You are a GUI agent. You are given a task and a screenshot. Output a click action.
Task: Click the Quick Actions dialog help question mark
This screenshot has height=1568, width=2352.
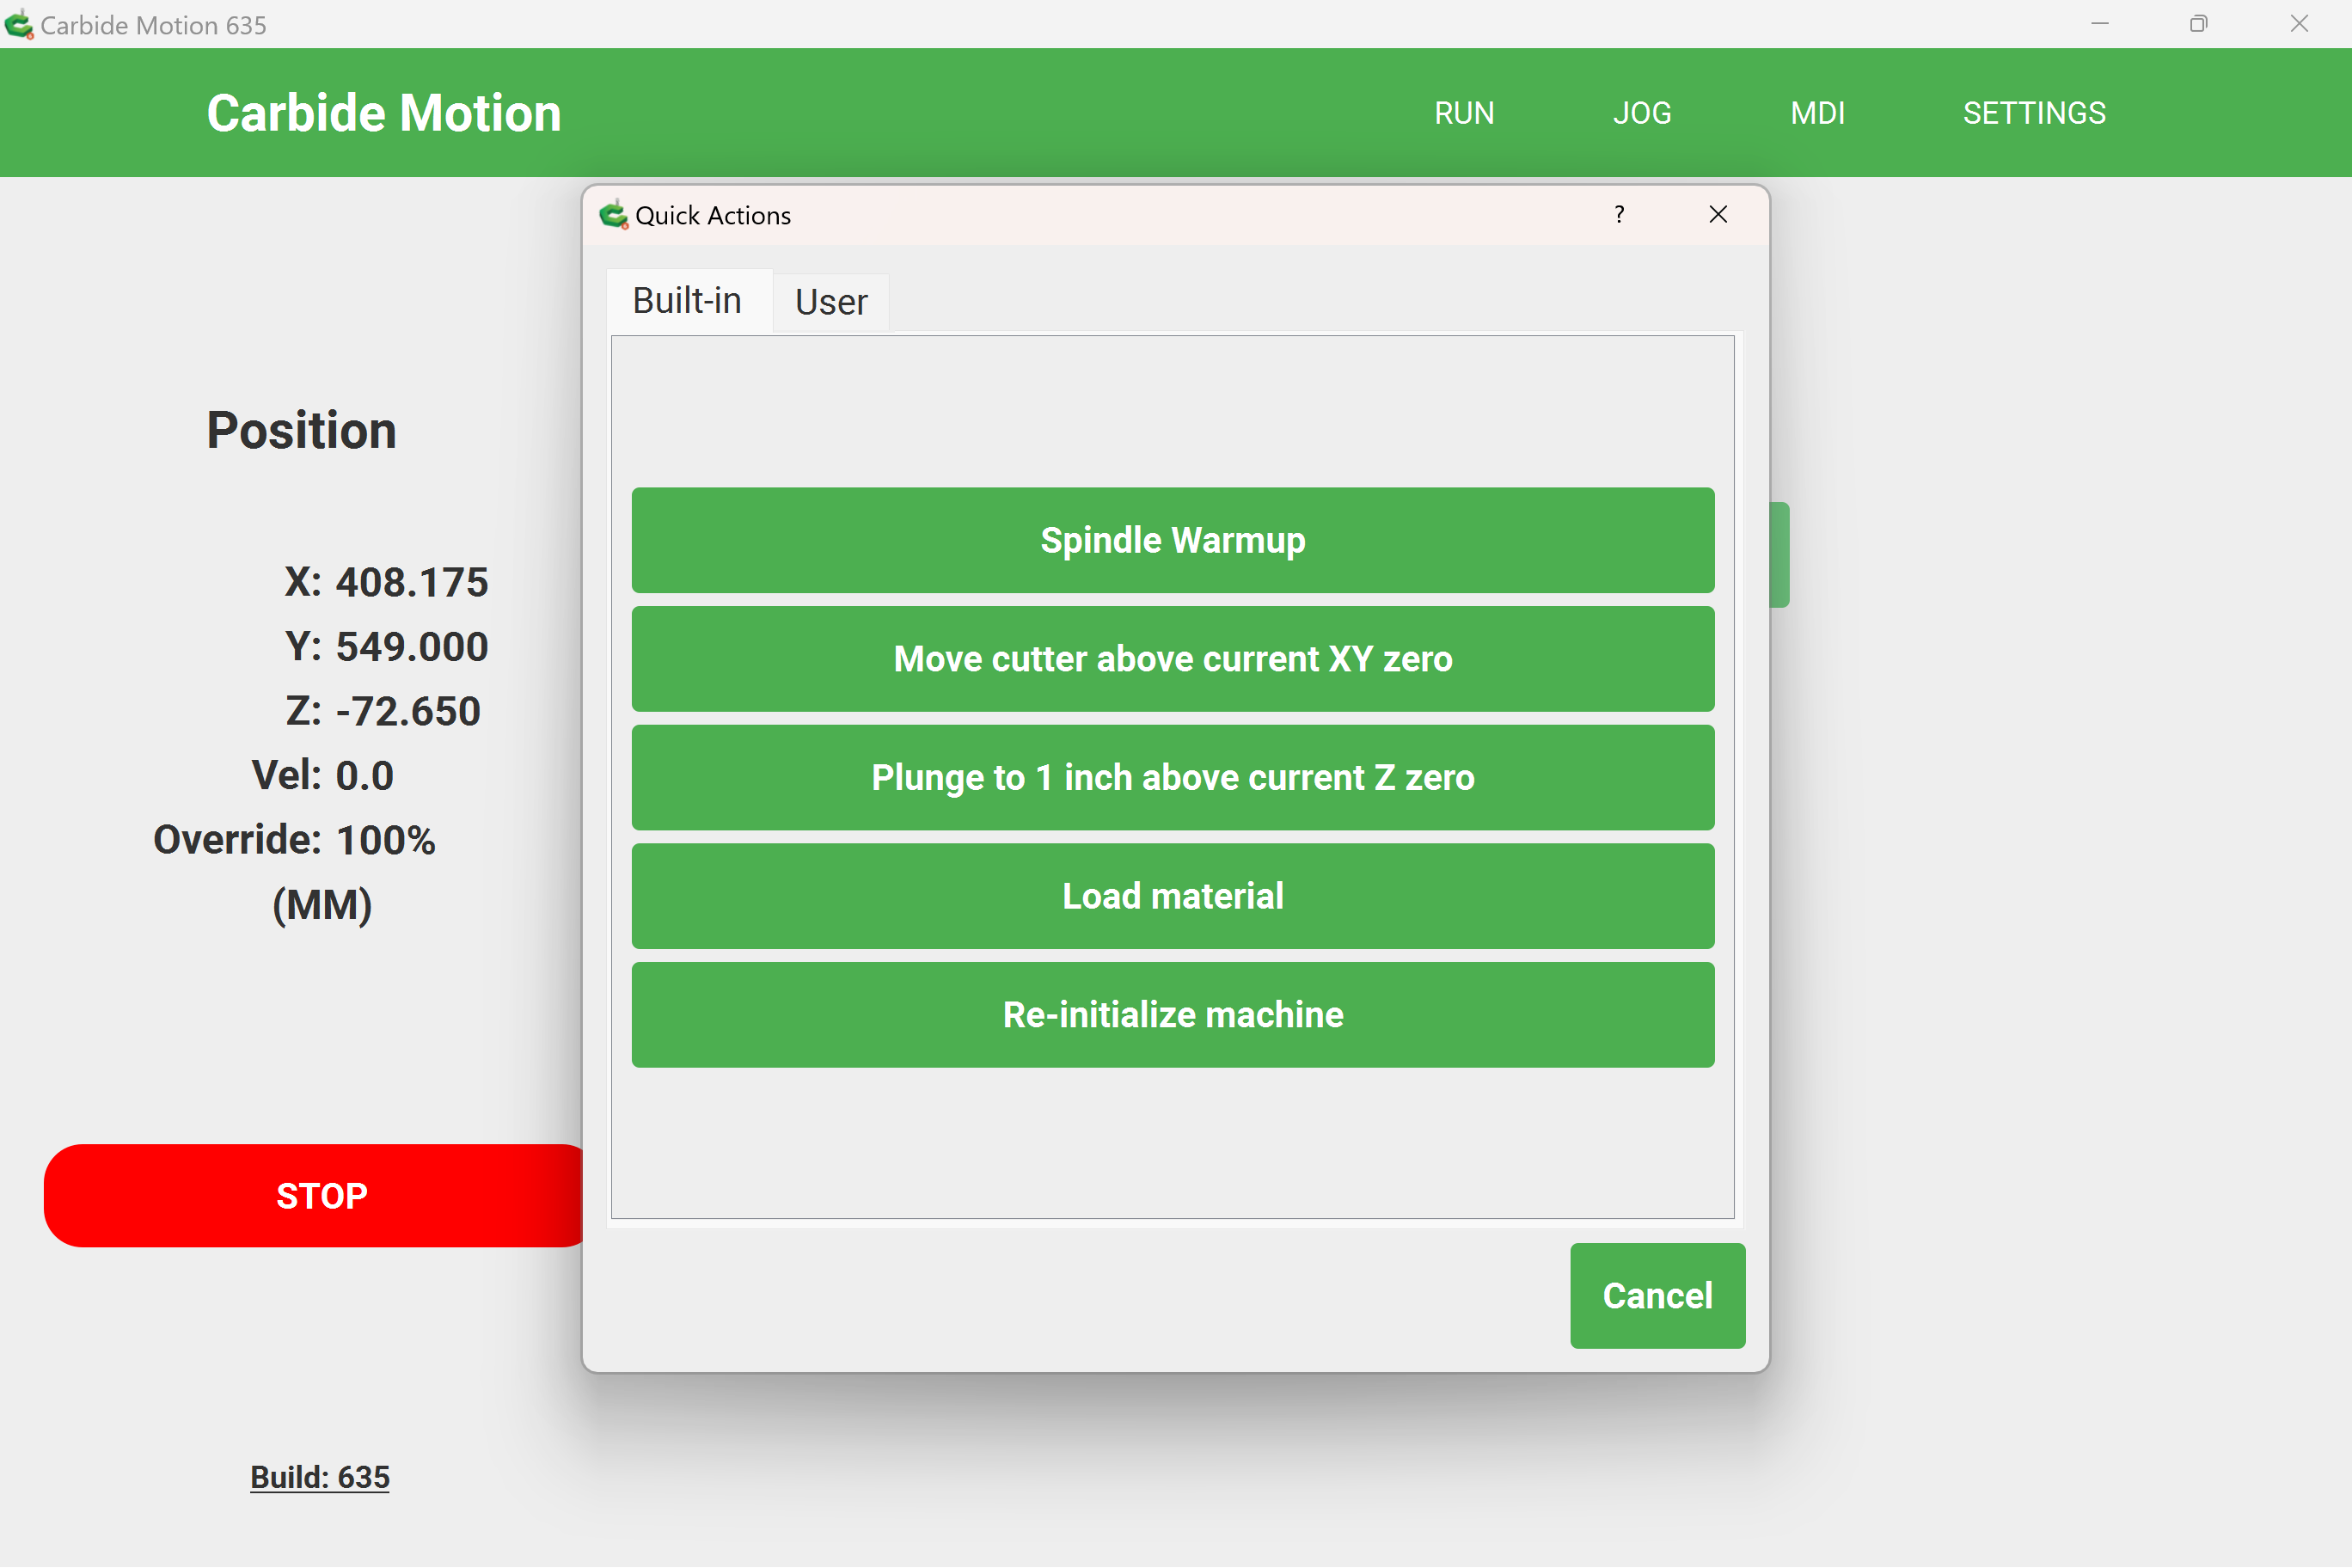tap(1619, 214)
